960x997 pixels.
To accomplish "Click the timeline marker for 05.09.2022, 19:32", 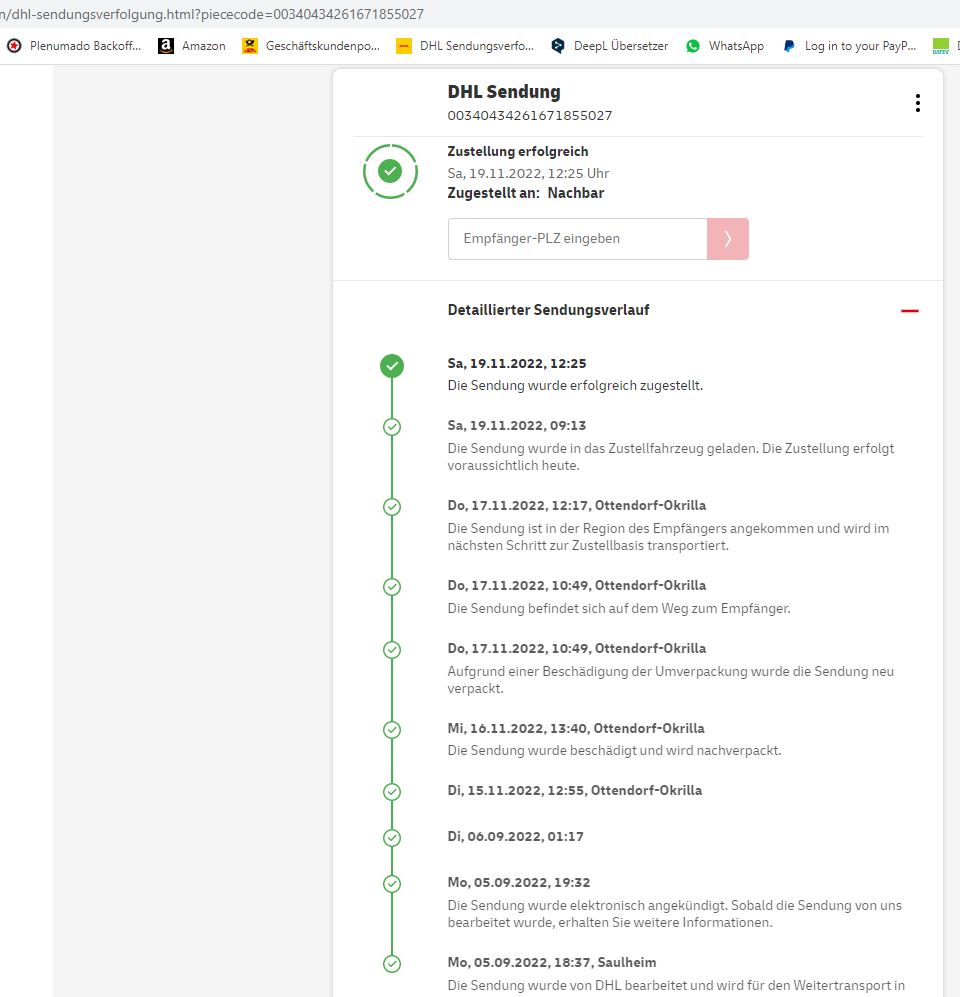I will point(392,884).
